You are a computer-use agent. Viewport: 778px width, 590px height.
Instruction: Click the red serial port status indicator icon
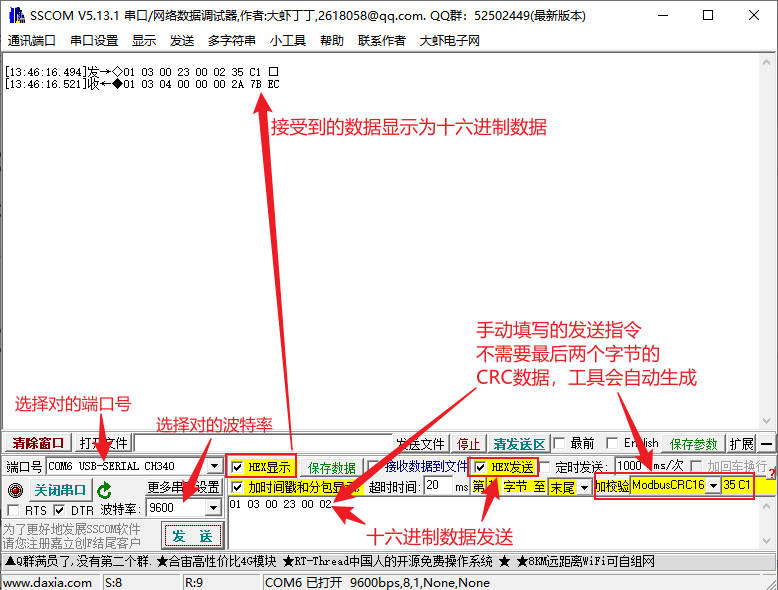pyautogui.click(x=15, y=490)
